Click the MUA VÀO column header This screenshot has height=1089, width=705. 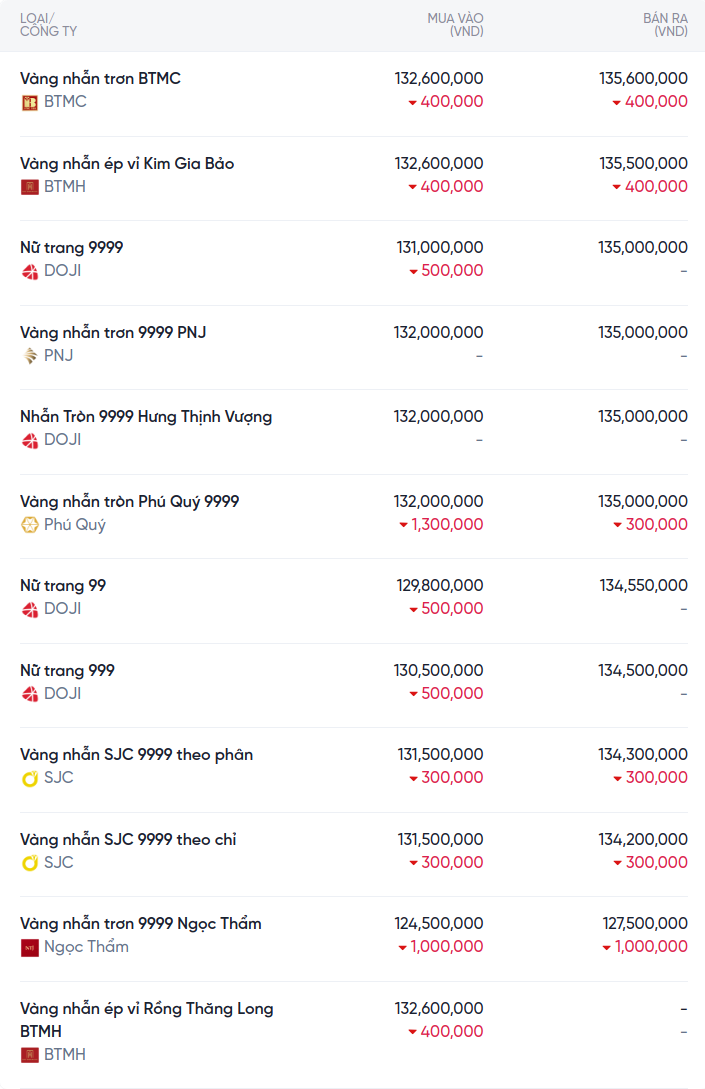(455, 25)
